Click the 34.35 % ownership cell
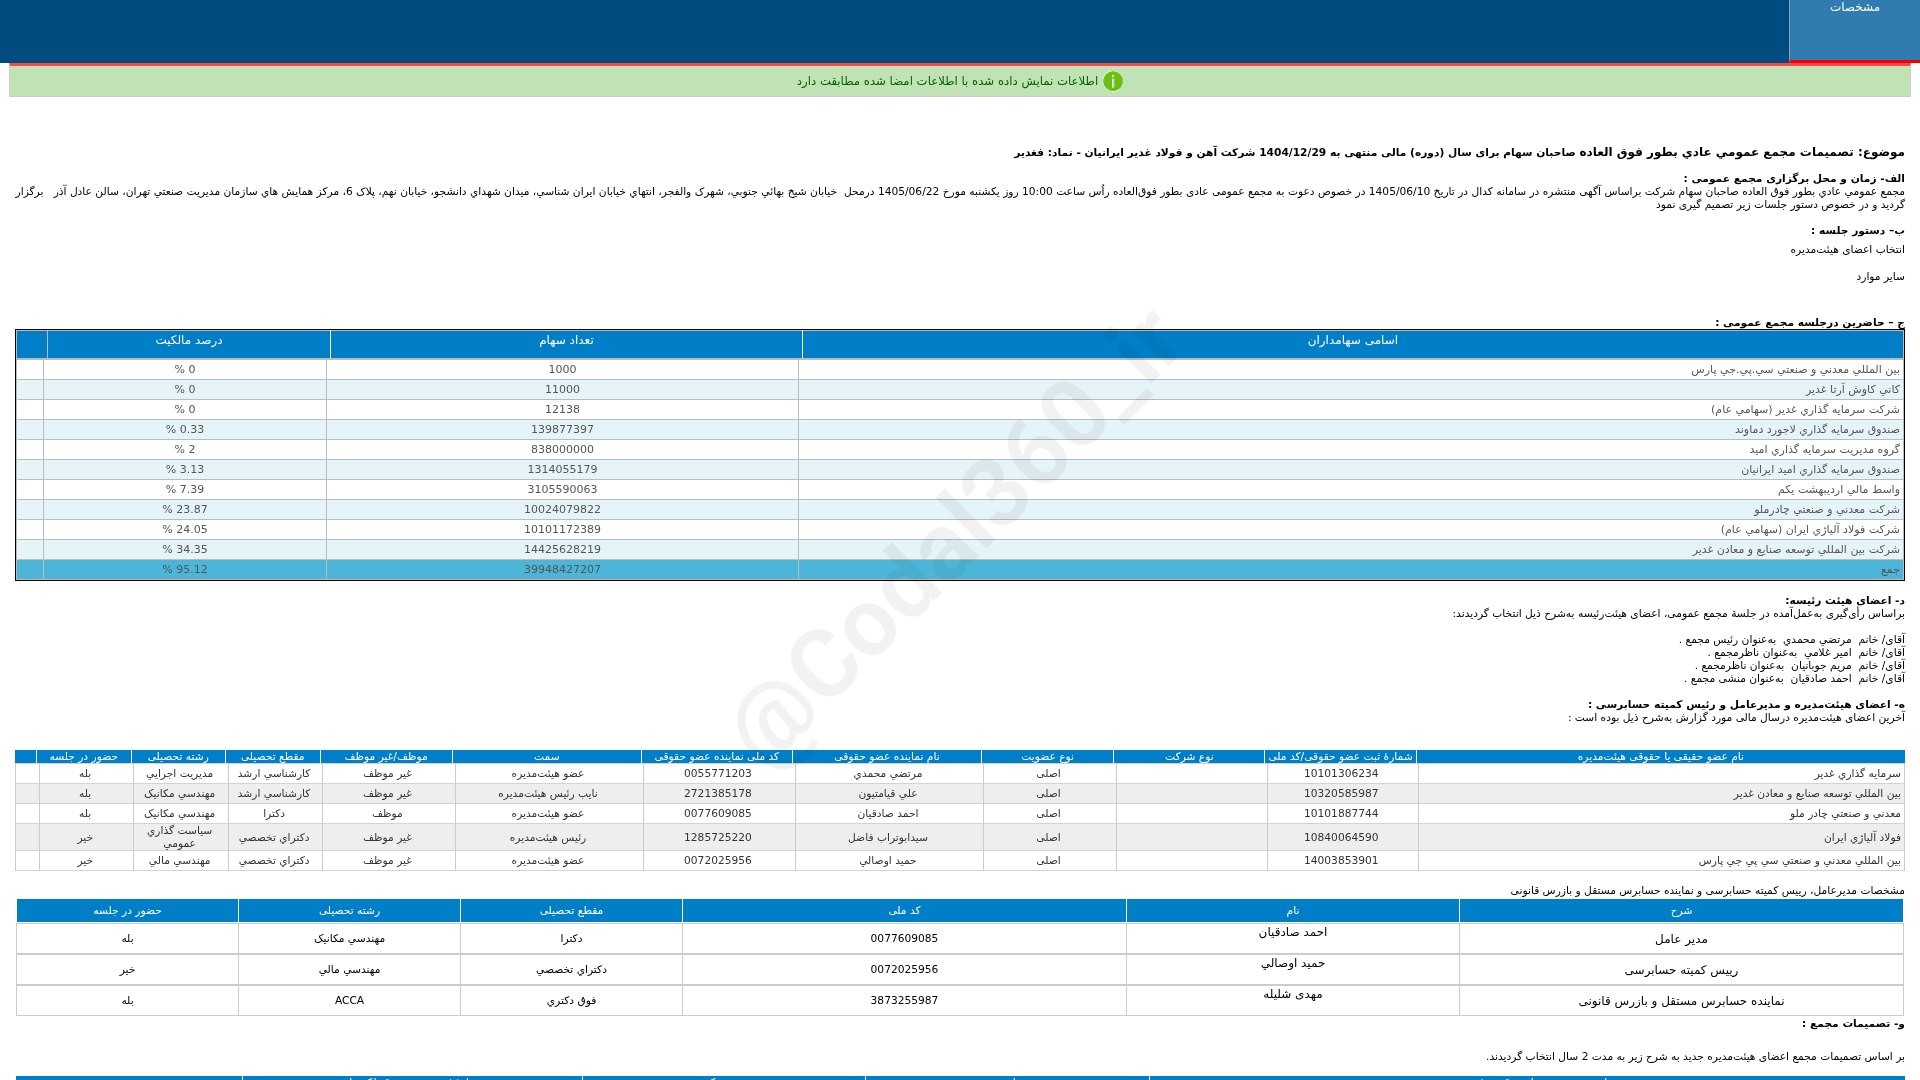Screen dimensions: 1920x1080 click(185, 549)
